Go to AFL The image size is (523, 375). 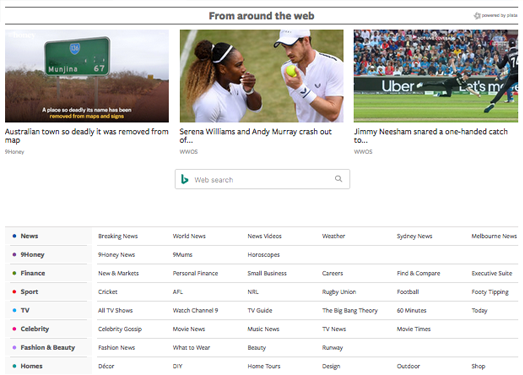tap(178, 292)
